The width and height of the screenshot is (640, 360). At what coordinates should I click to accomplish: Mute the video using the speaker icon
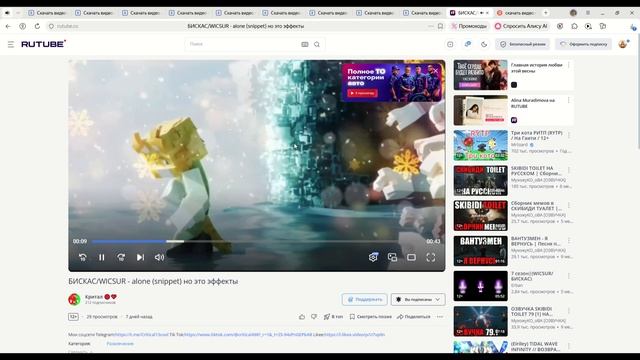(159, 257)
